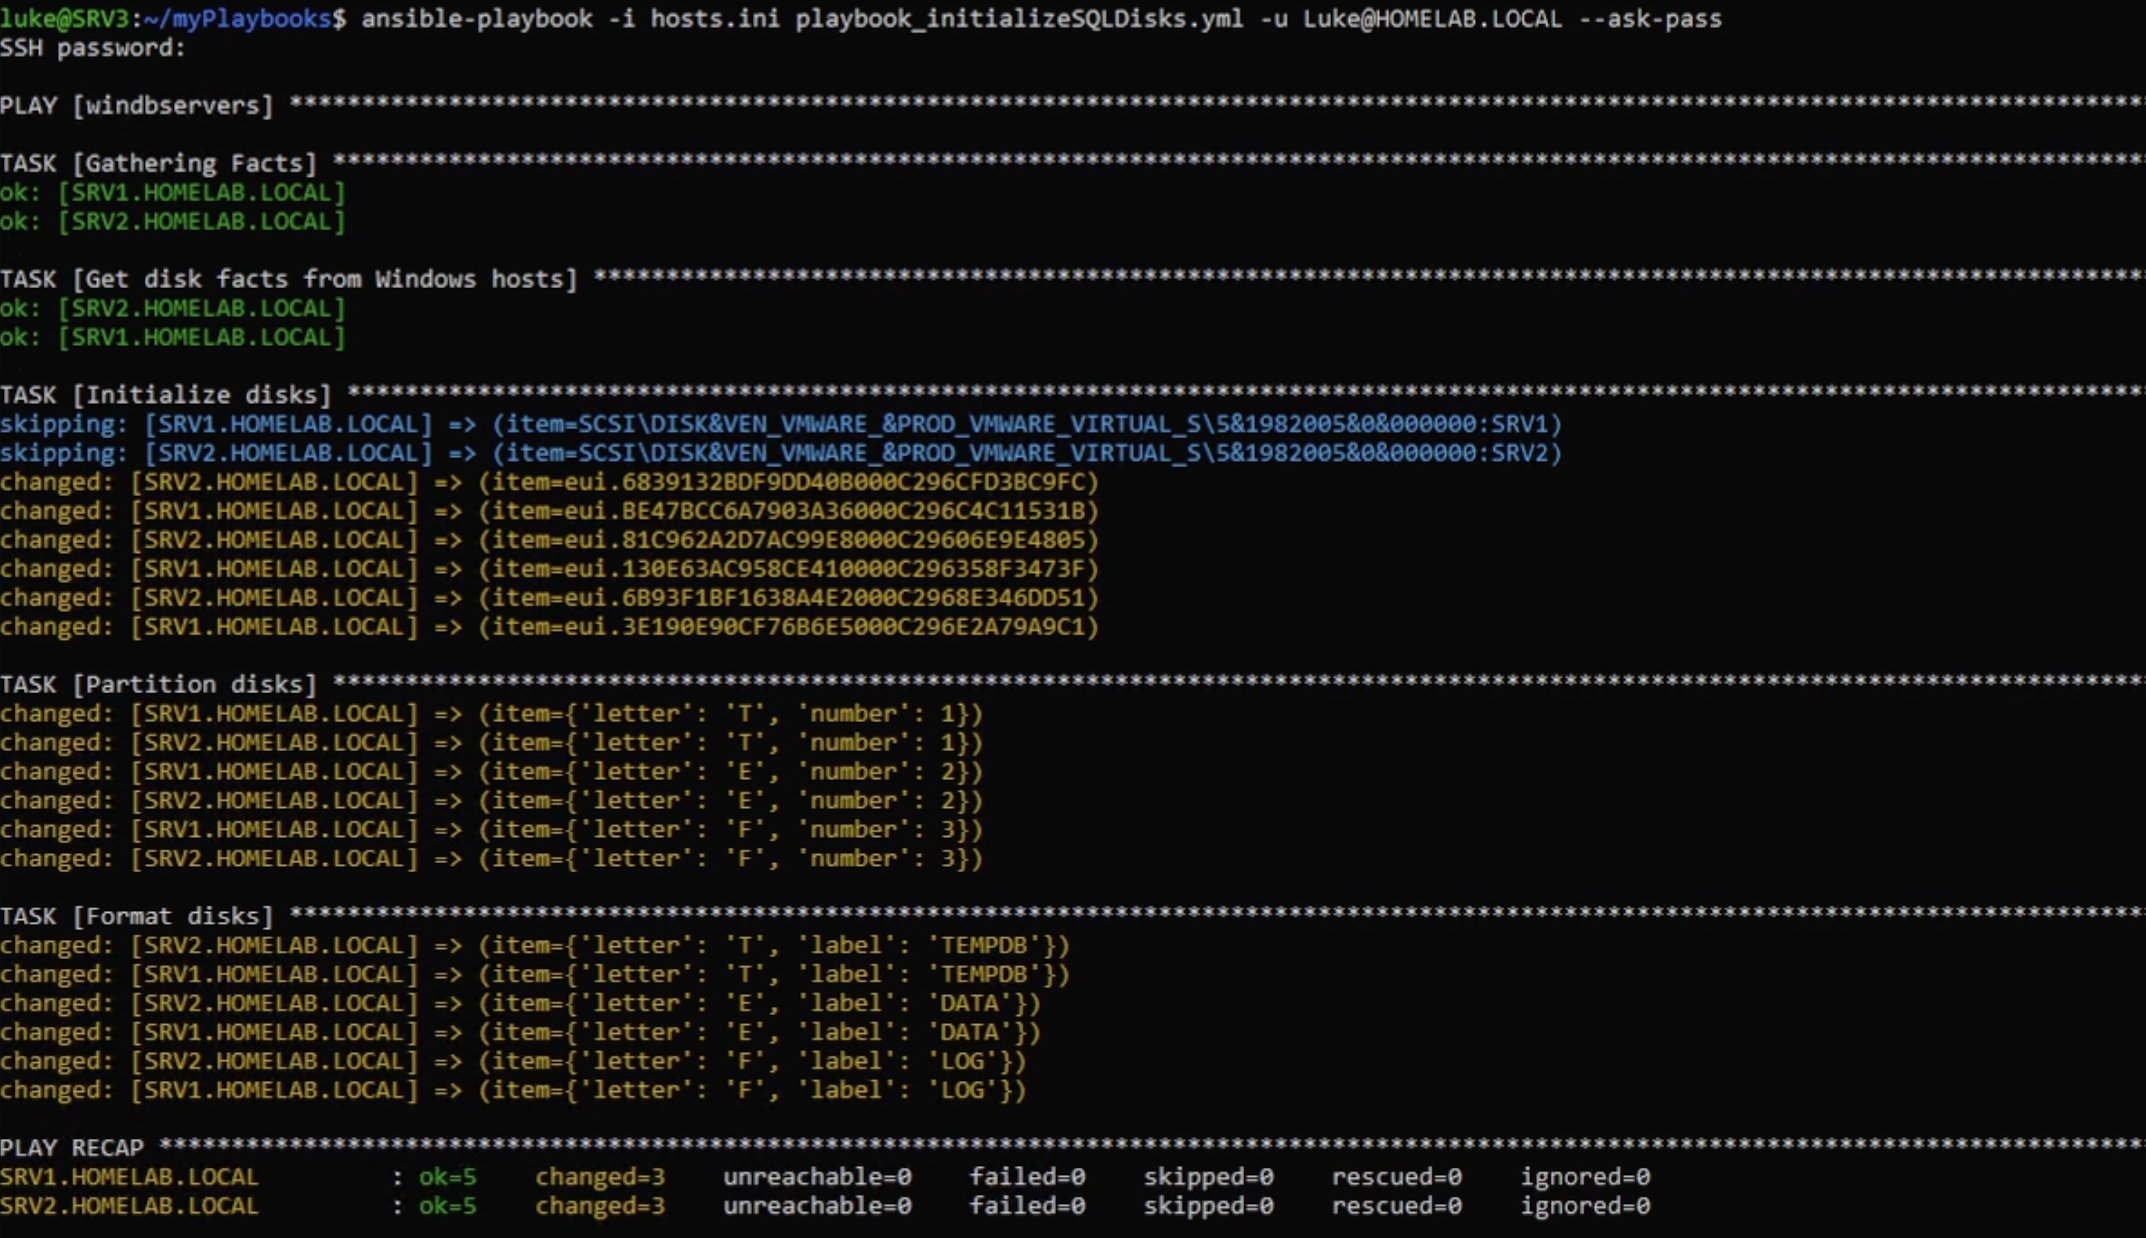Click rescued=0 in the SRV1 recap row

point(1396,1178)
